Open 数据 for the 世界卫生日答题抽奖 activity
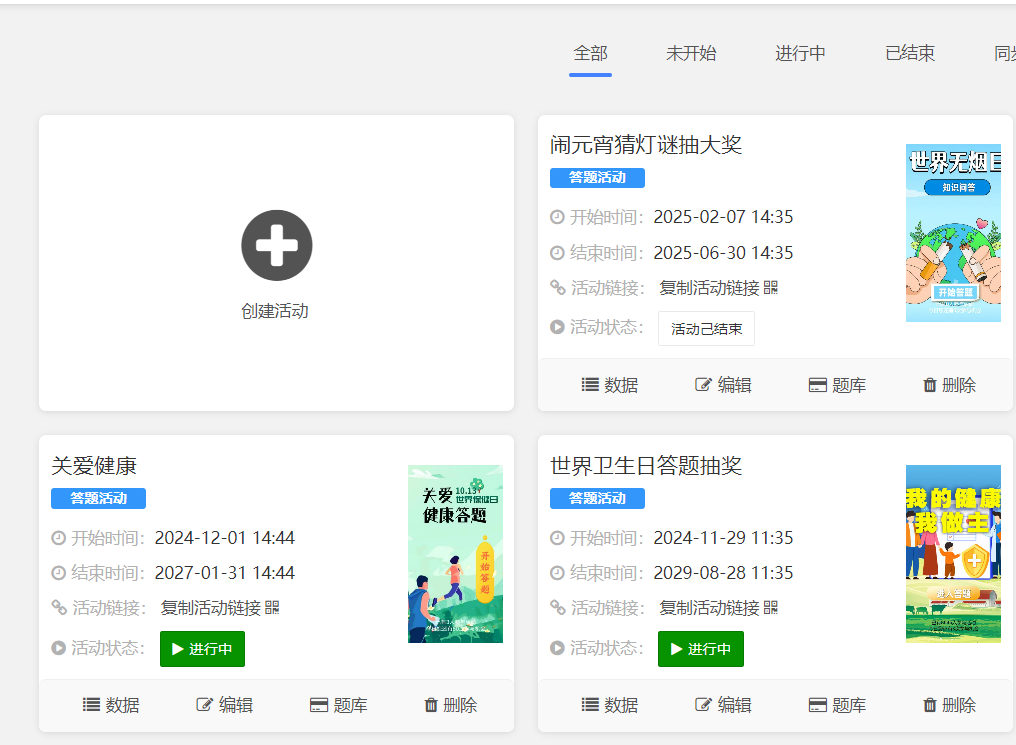Viewport: 1016px width, 745px height. click(x=609, y=704)
